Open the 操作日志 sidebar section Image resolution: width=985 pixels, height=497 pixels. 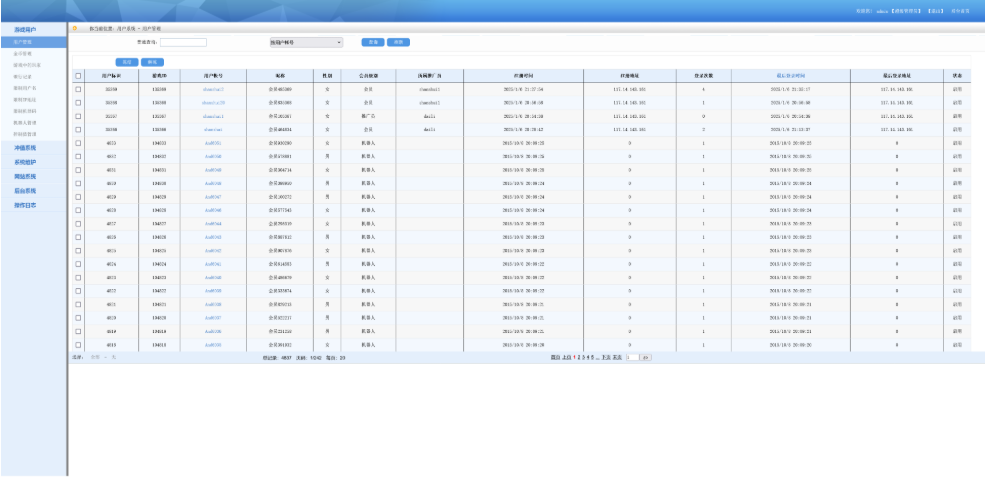pyautogui.click(x=26, y=204)
